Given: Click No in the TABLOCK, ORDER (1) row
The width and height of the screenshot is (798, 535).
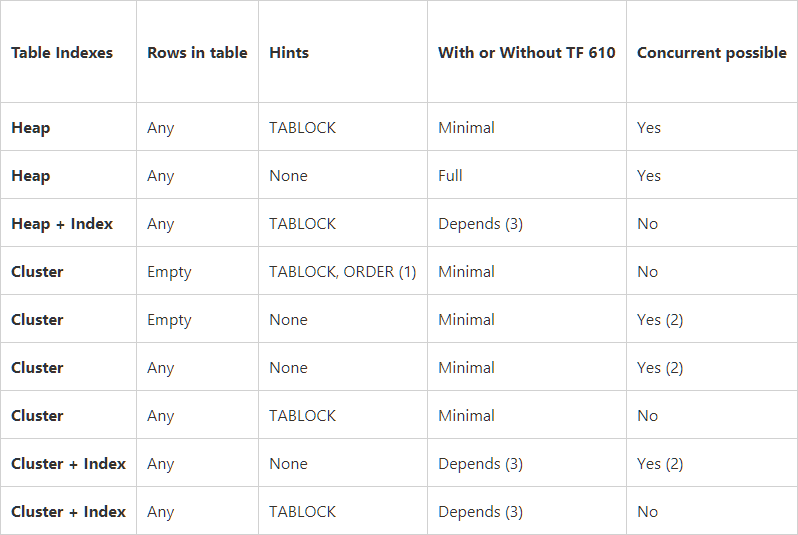Looking at the screenshot, I should point(647,272).
